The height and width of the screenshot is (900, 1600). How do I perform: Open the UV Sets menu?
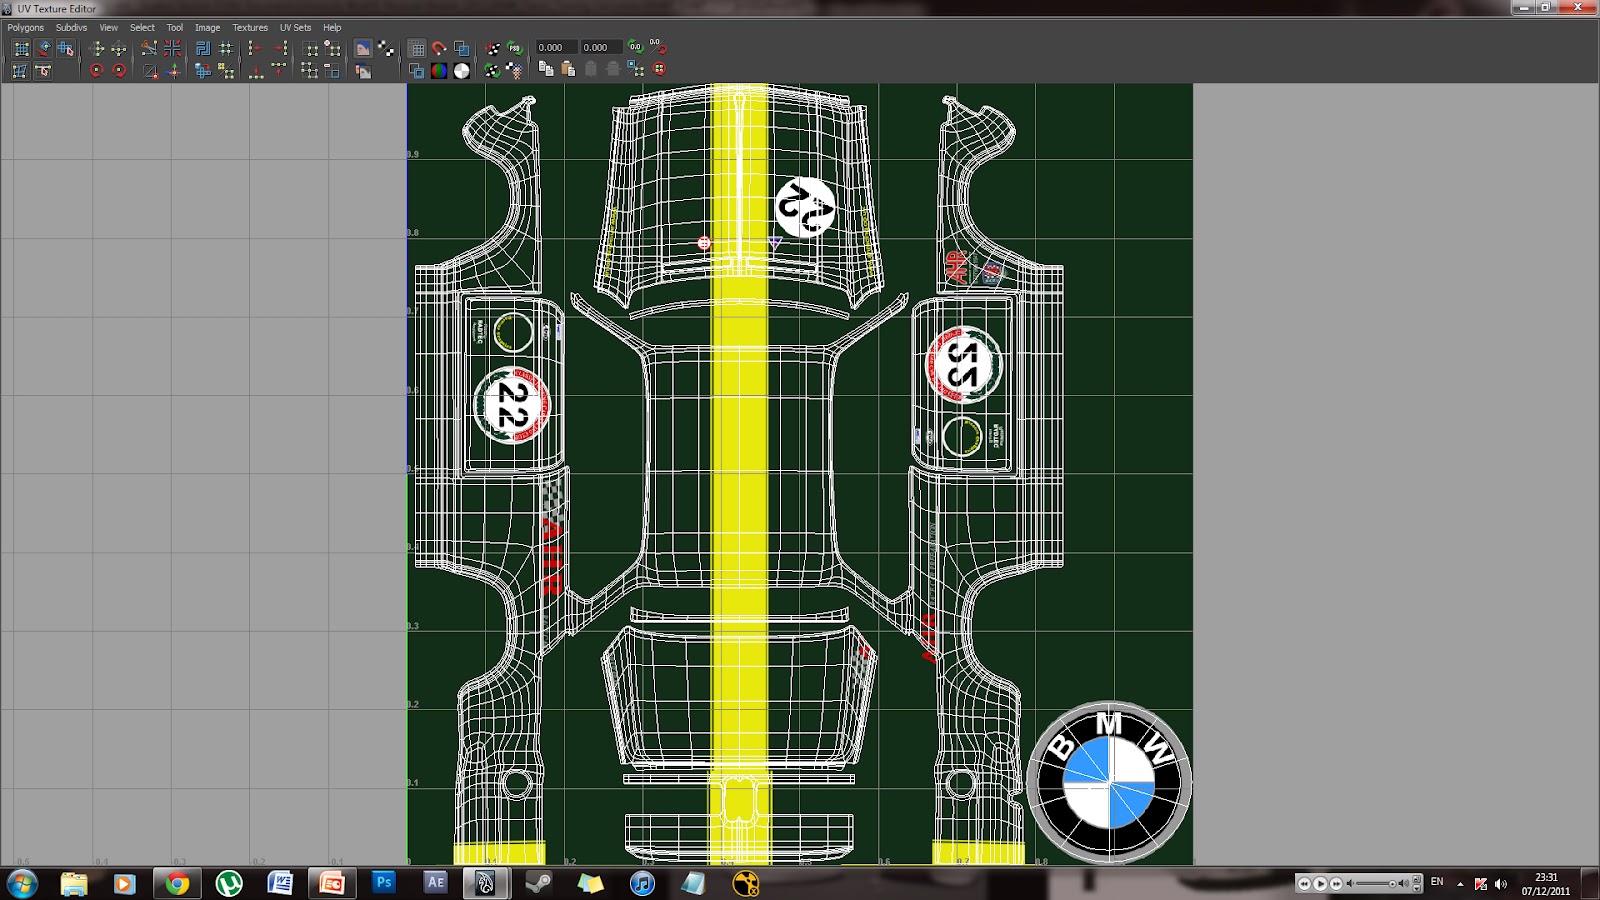pyautogui.click(x=295, y=28)
